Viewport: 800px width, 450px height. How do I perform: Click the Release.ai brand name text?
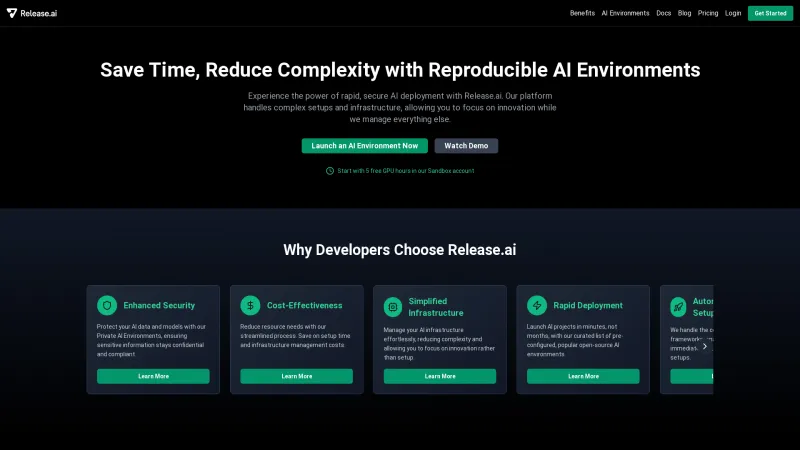click(x=39, y=13)
